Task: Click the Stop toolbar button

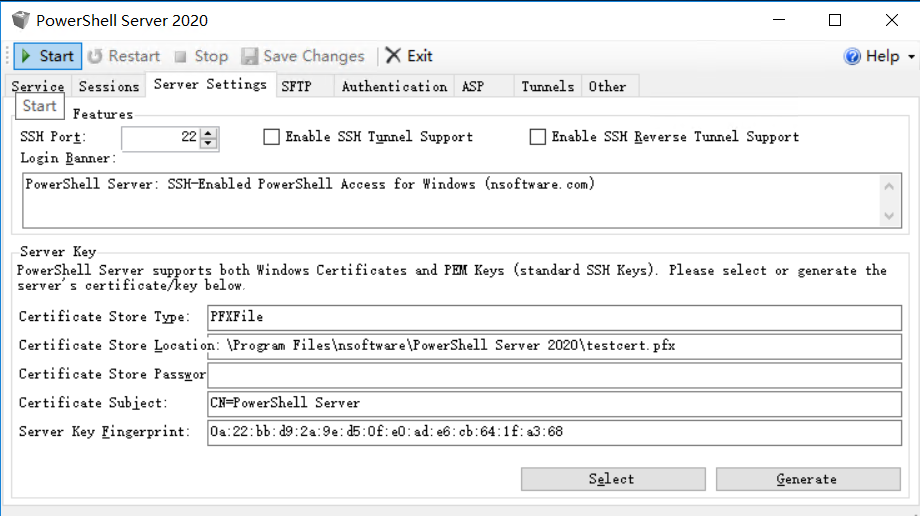Action: [201, 56]
